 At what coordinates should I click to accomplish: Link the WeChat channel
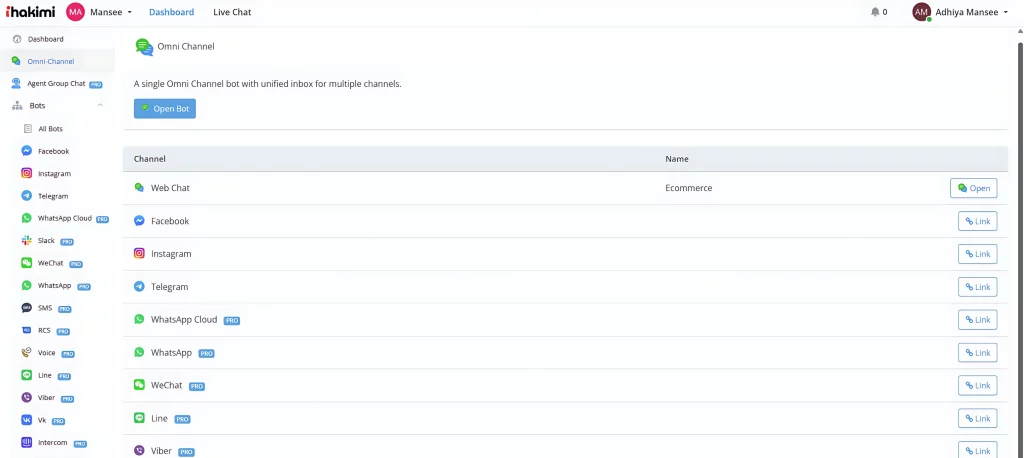tap(978, 385)
